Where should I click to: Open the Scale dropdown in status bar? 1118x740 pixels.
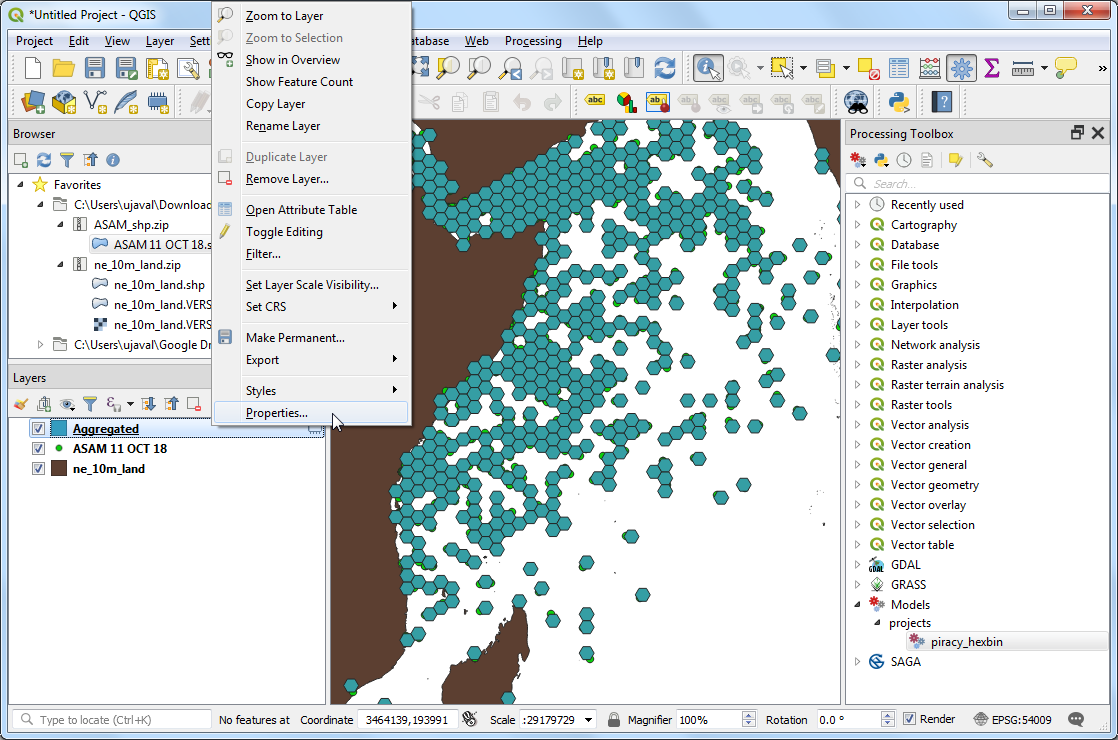click(x=588, y=720)
